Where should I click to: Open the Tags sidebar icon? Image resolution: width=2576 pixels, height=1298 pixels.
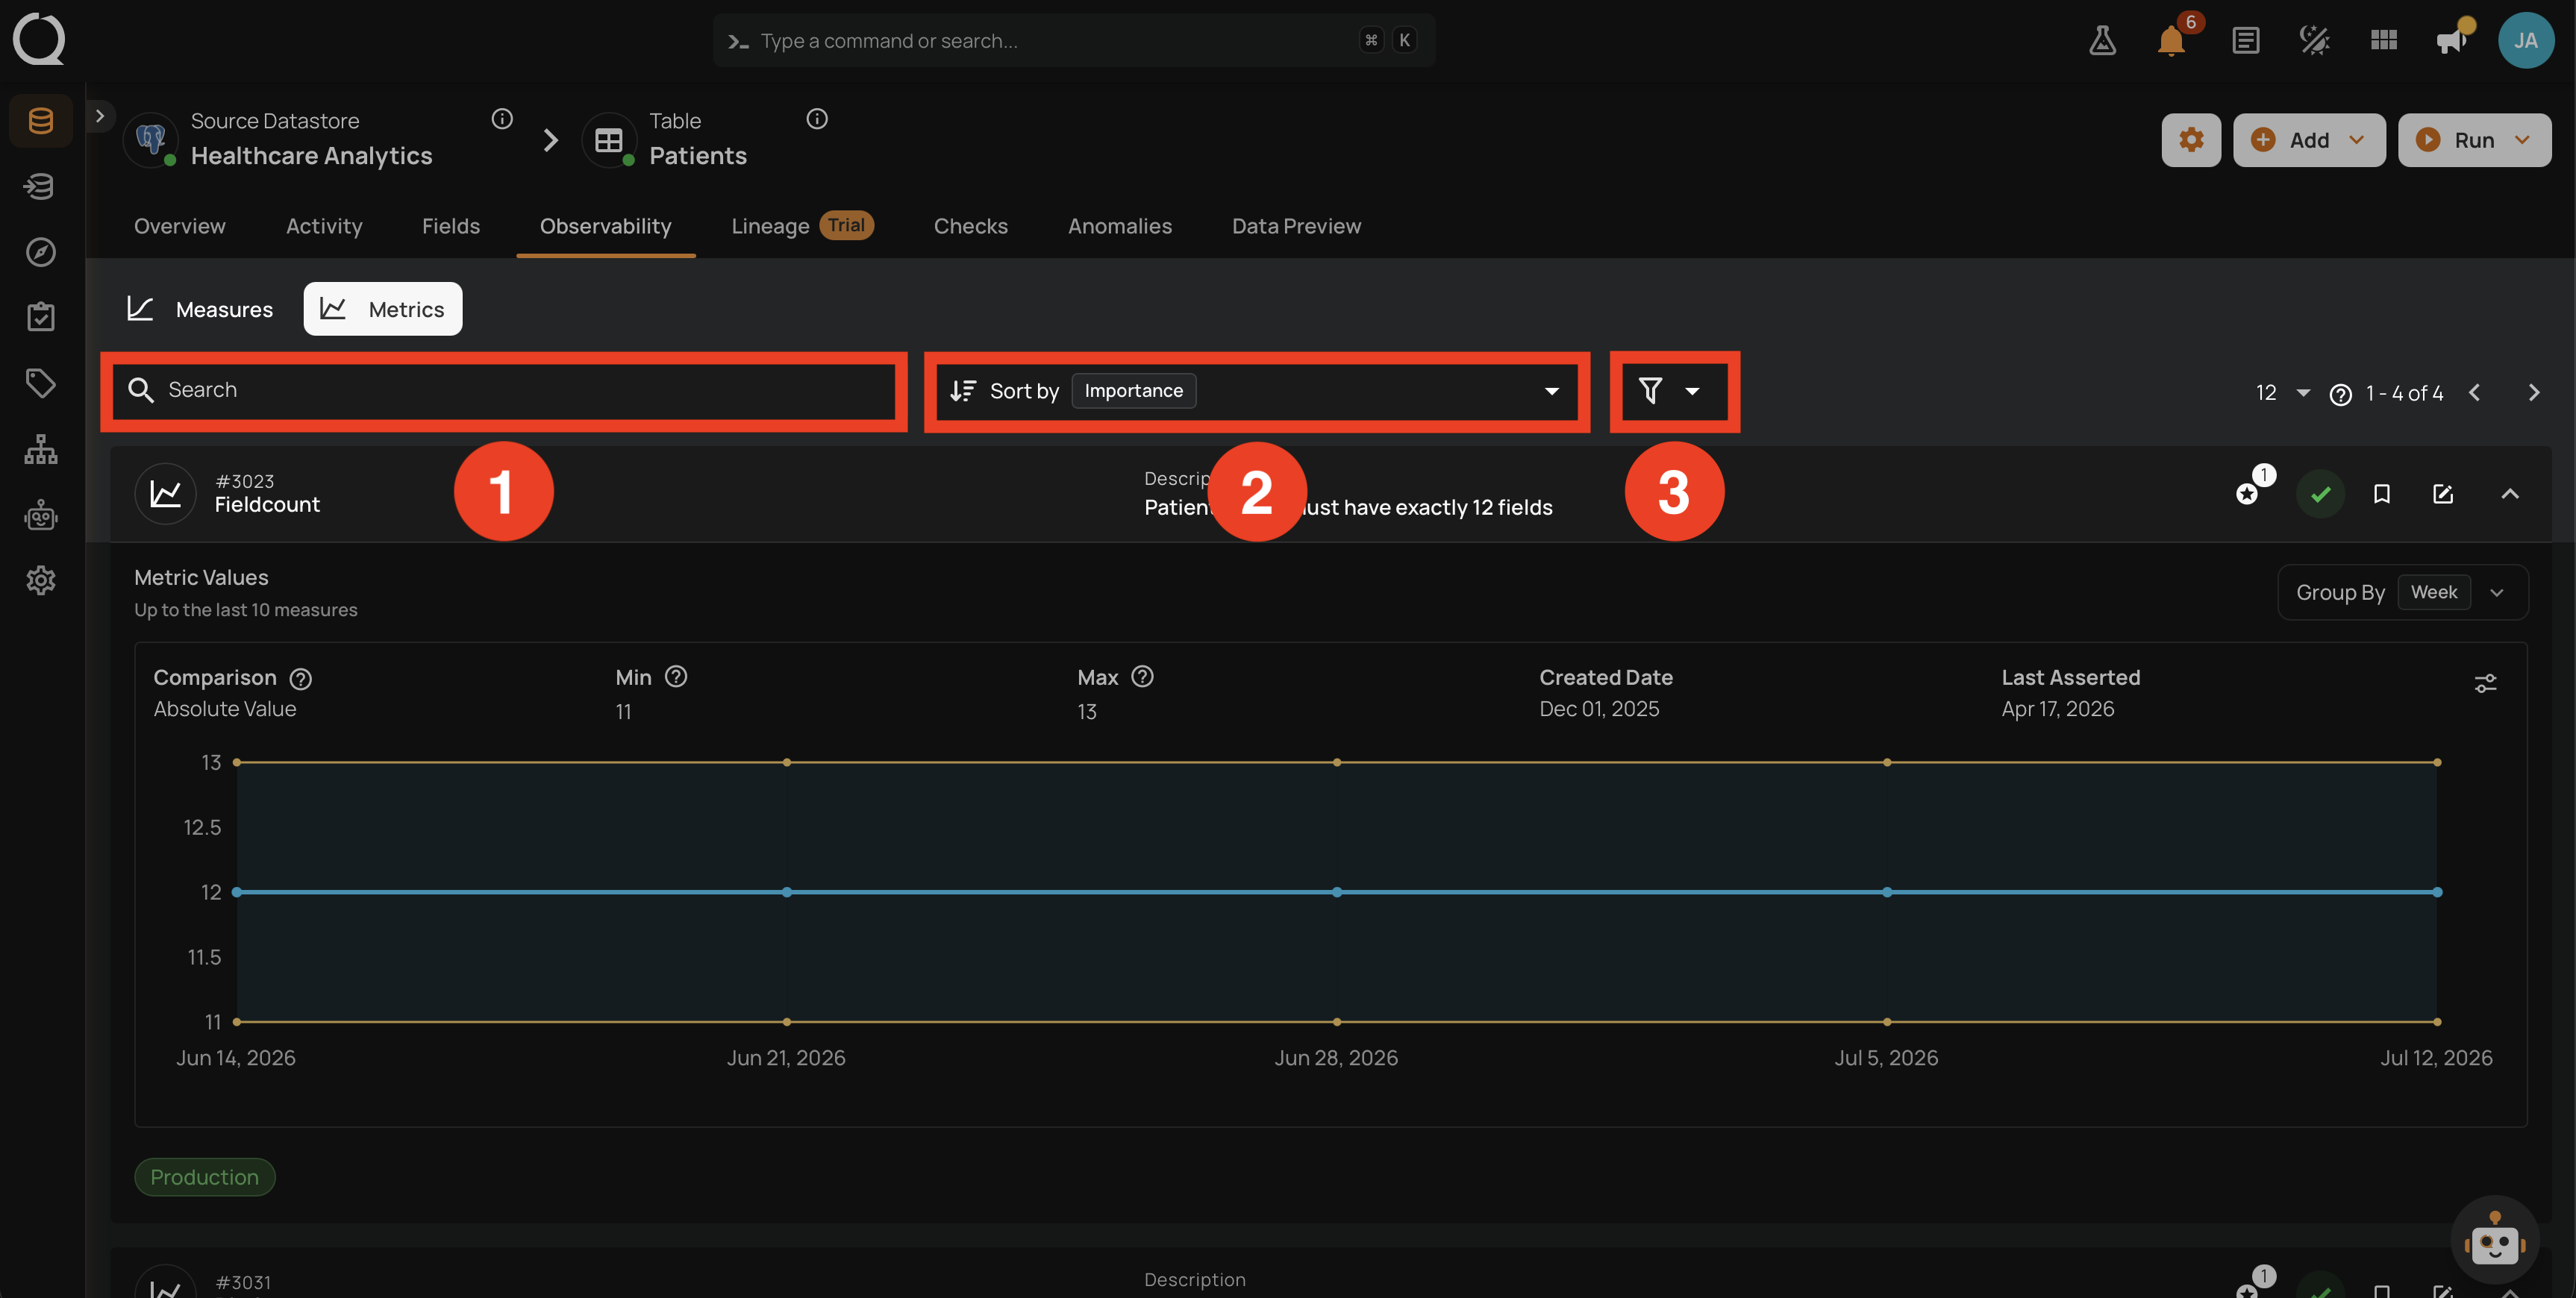pyautogui.click(x=41, y=383)
